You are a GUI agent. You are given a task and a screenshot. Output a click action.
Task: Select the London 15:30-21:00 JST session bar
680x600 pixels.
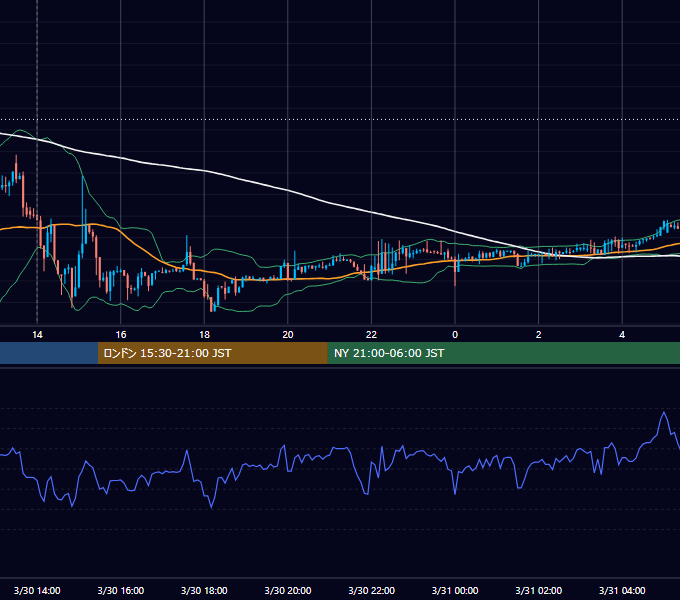[x=212, y=353]
